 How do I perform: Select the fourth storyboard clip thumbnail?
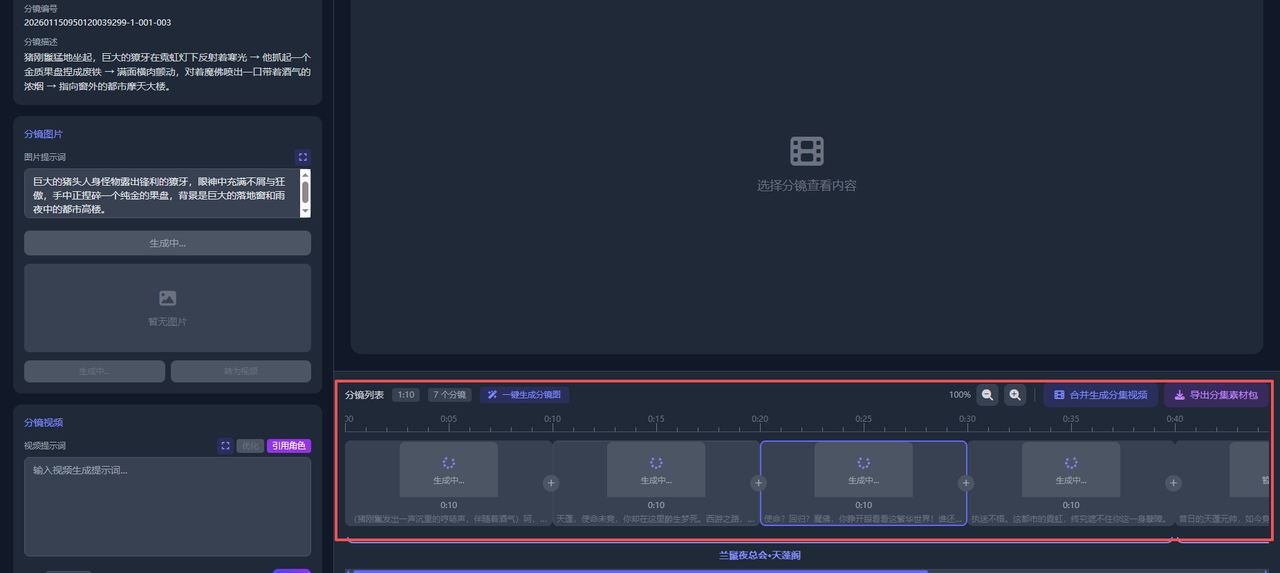point(1070,469)
